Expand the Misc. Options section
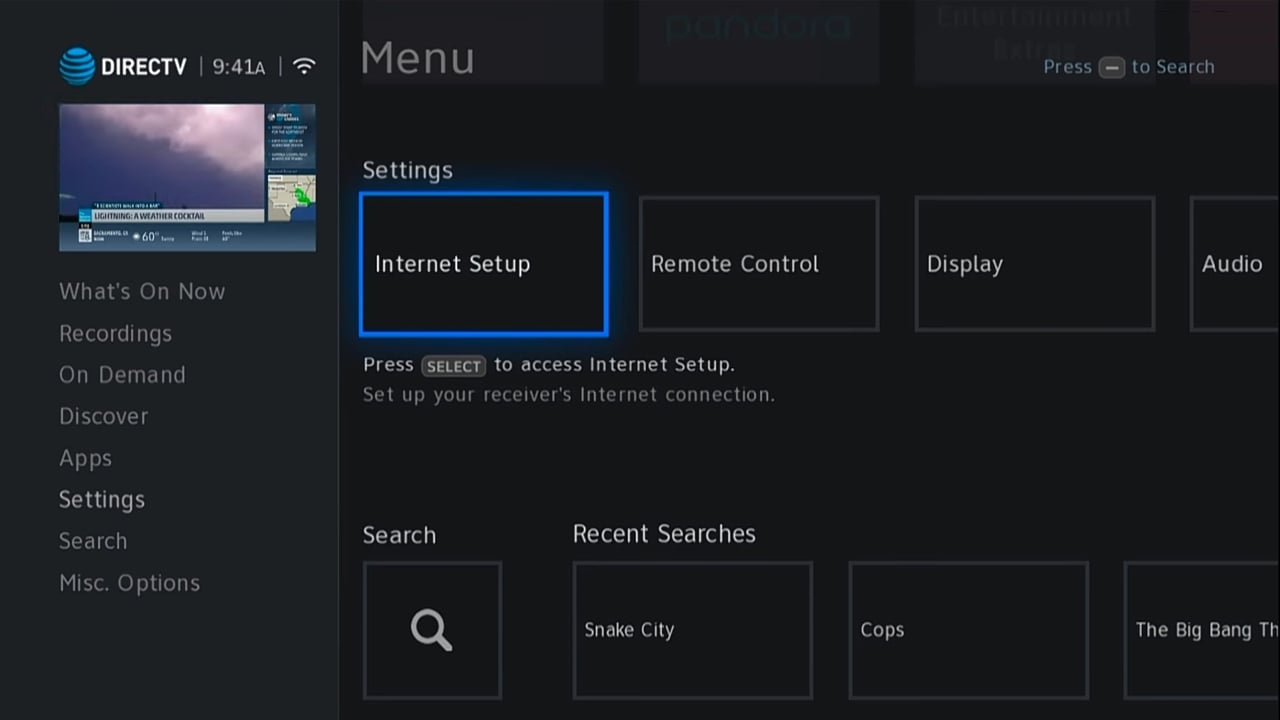 click(x=129, y=582)
